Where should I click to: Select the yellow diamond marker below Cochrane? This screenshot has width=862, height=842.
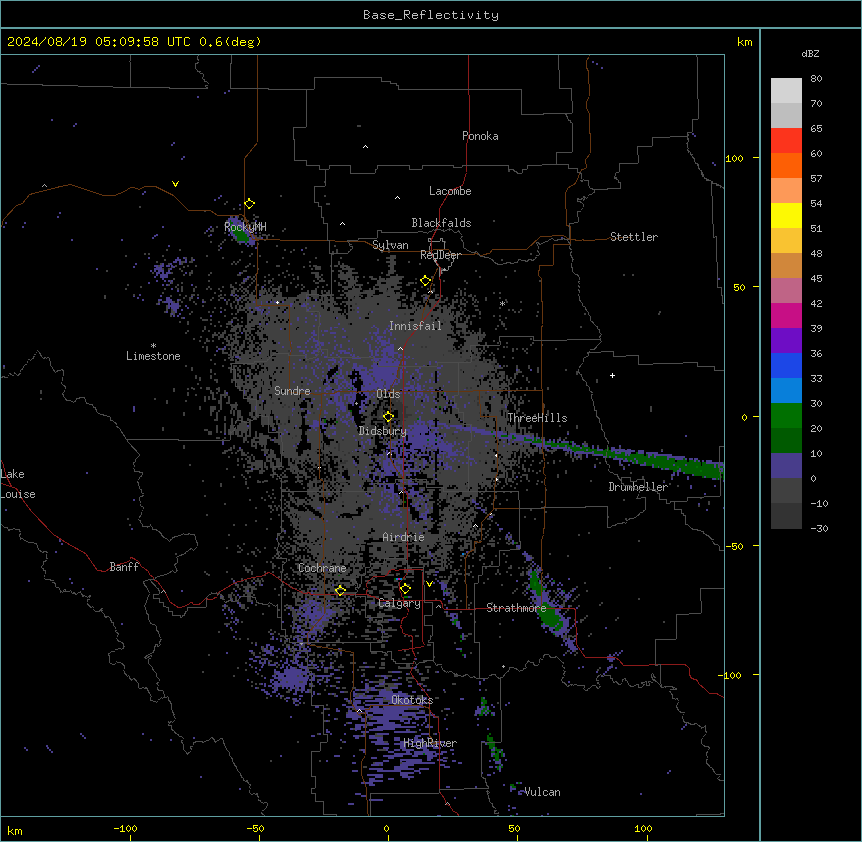click(x=340, y=590)
